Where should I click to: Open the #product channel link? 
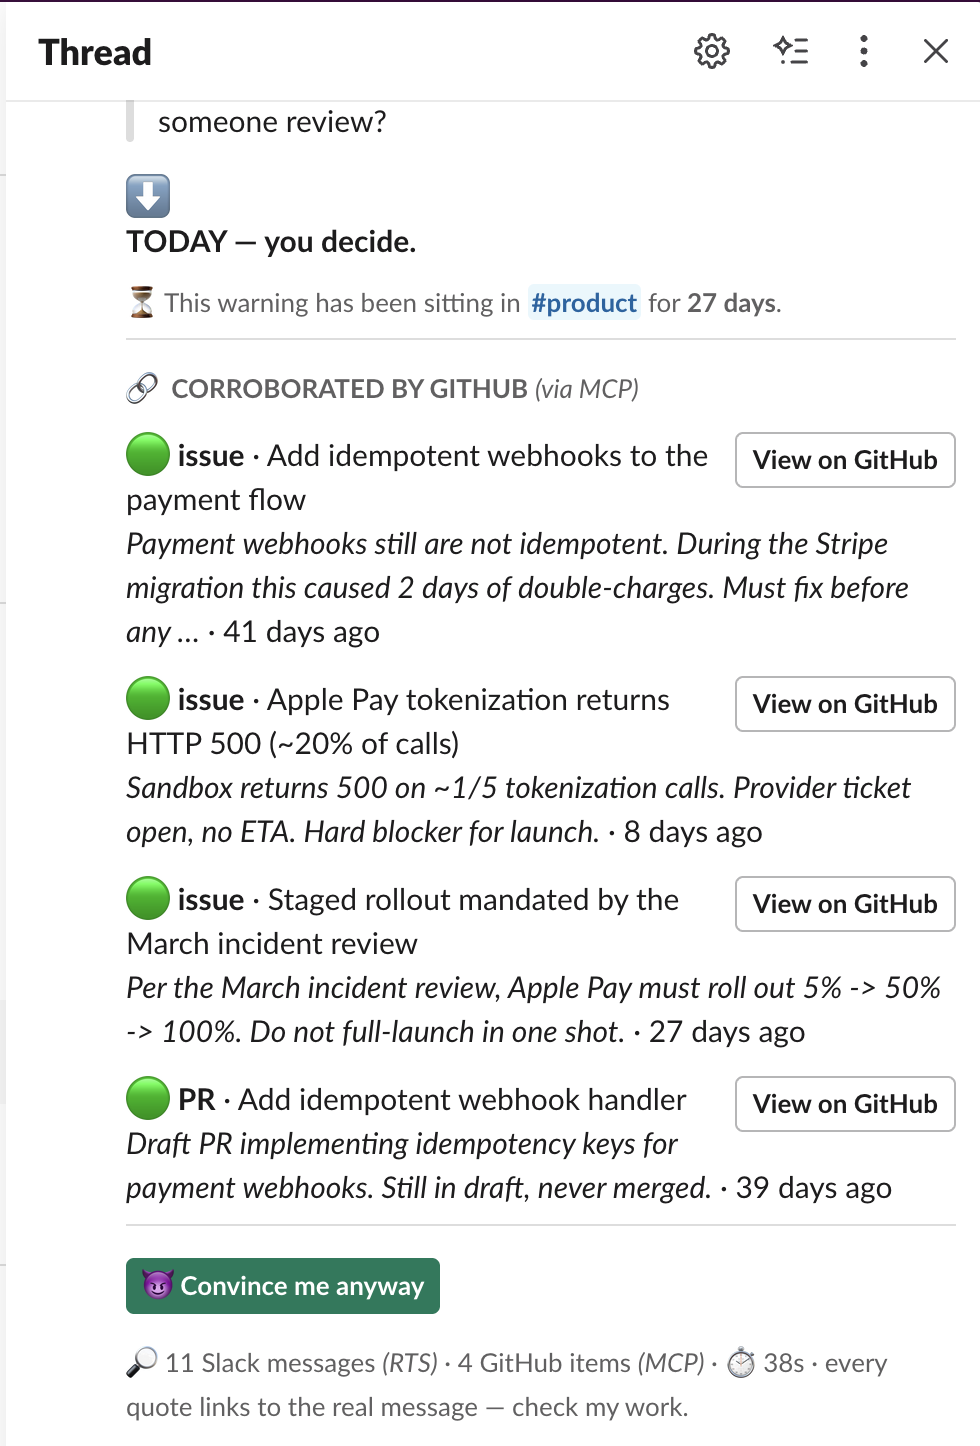584,303
